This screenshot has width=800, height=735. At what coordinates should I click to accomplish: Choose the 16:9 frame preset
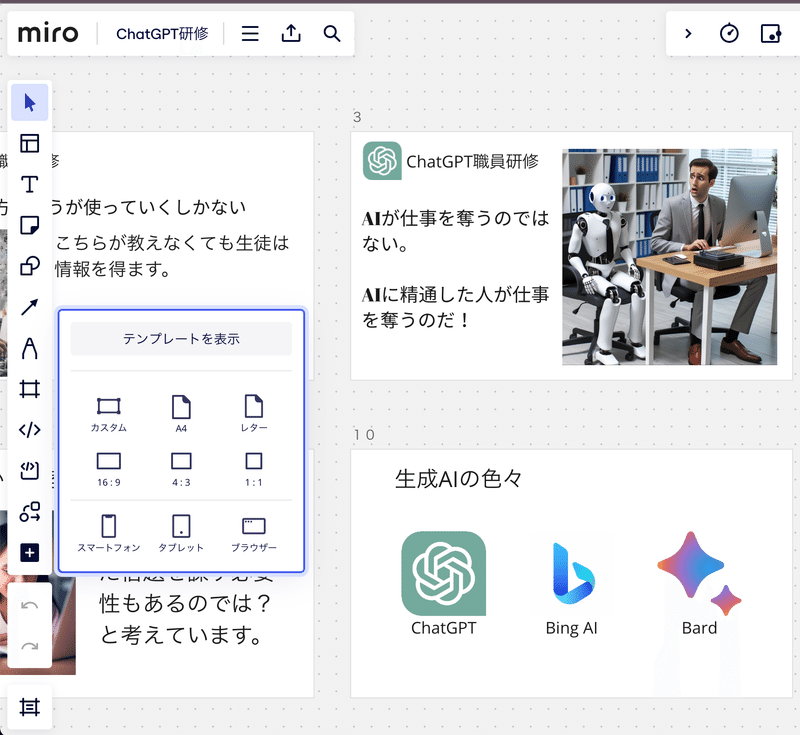[x=109, y=469]
